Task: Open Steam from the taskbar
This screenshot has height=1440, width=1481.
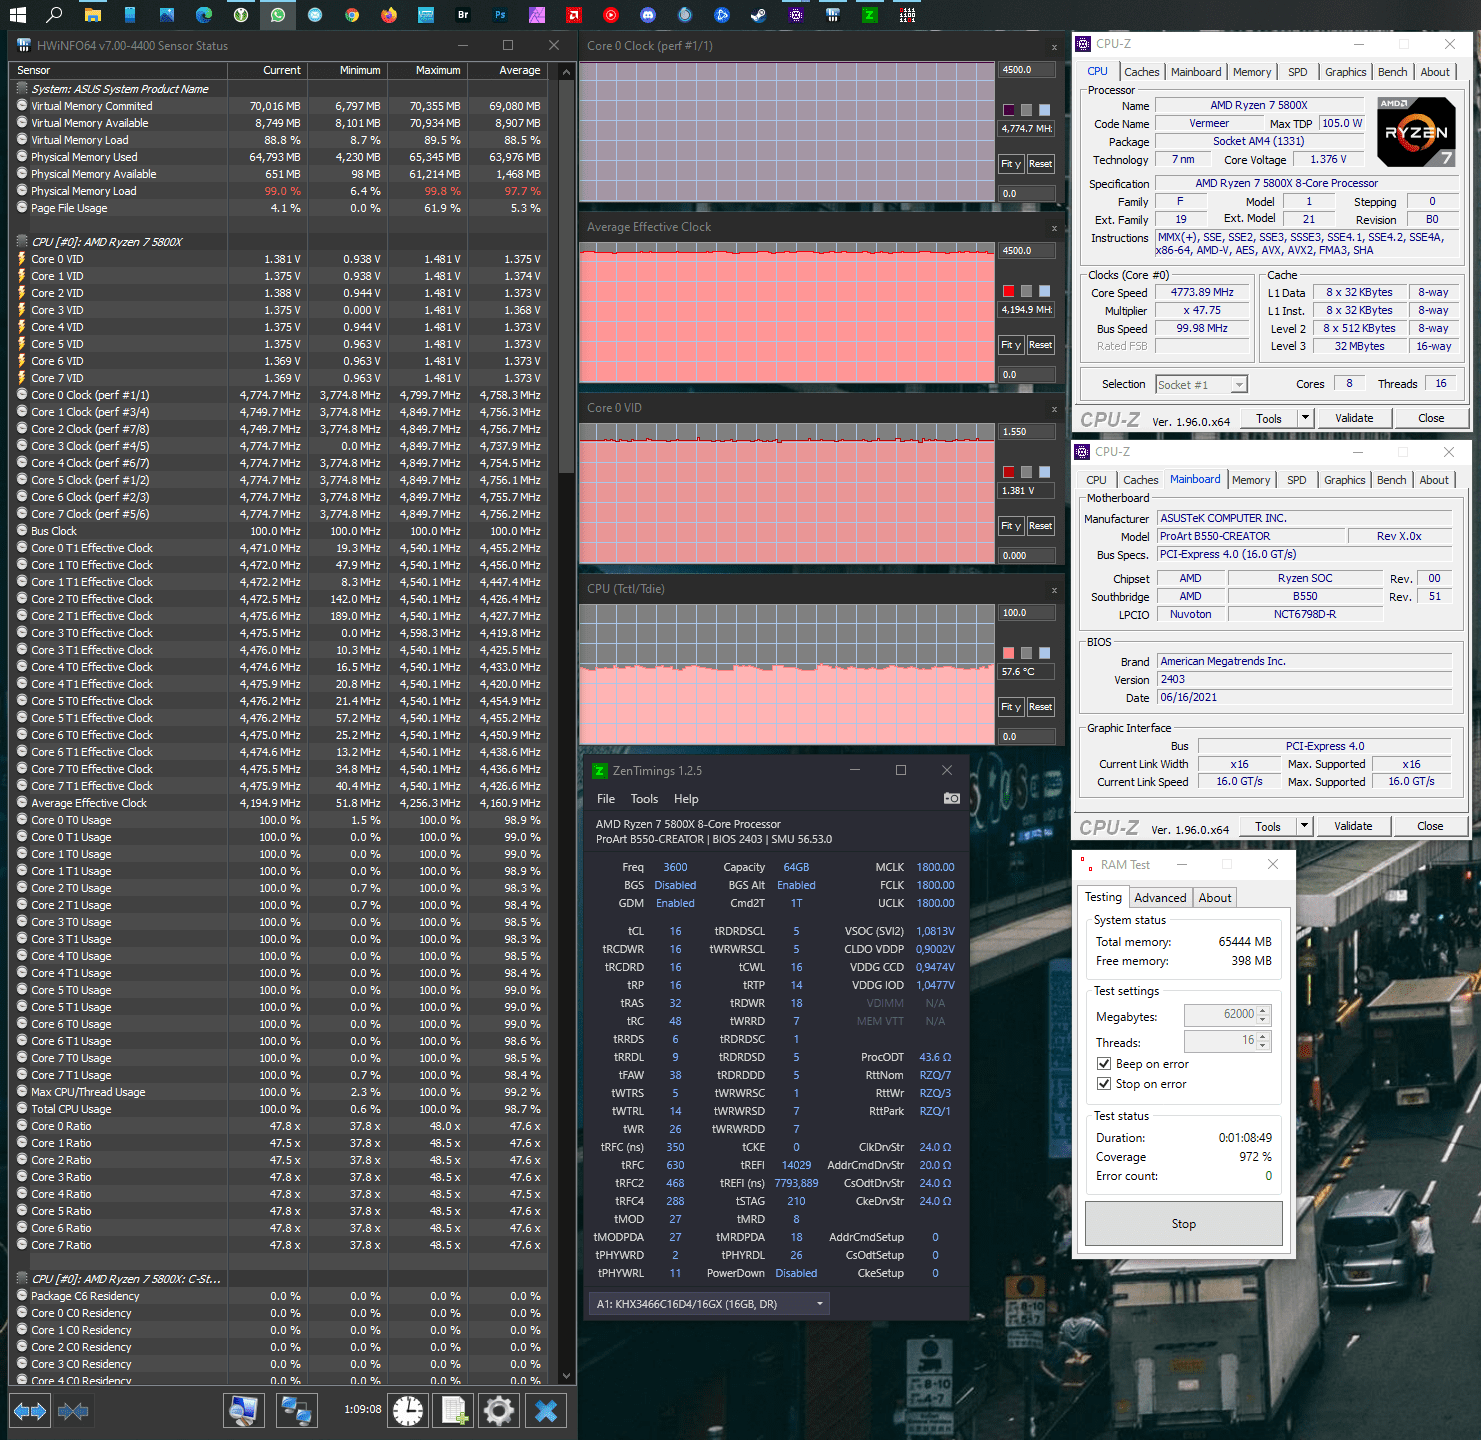Action: coord(759,15)
